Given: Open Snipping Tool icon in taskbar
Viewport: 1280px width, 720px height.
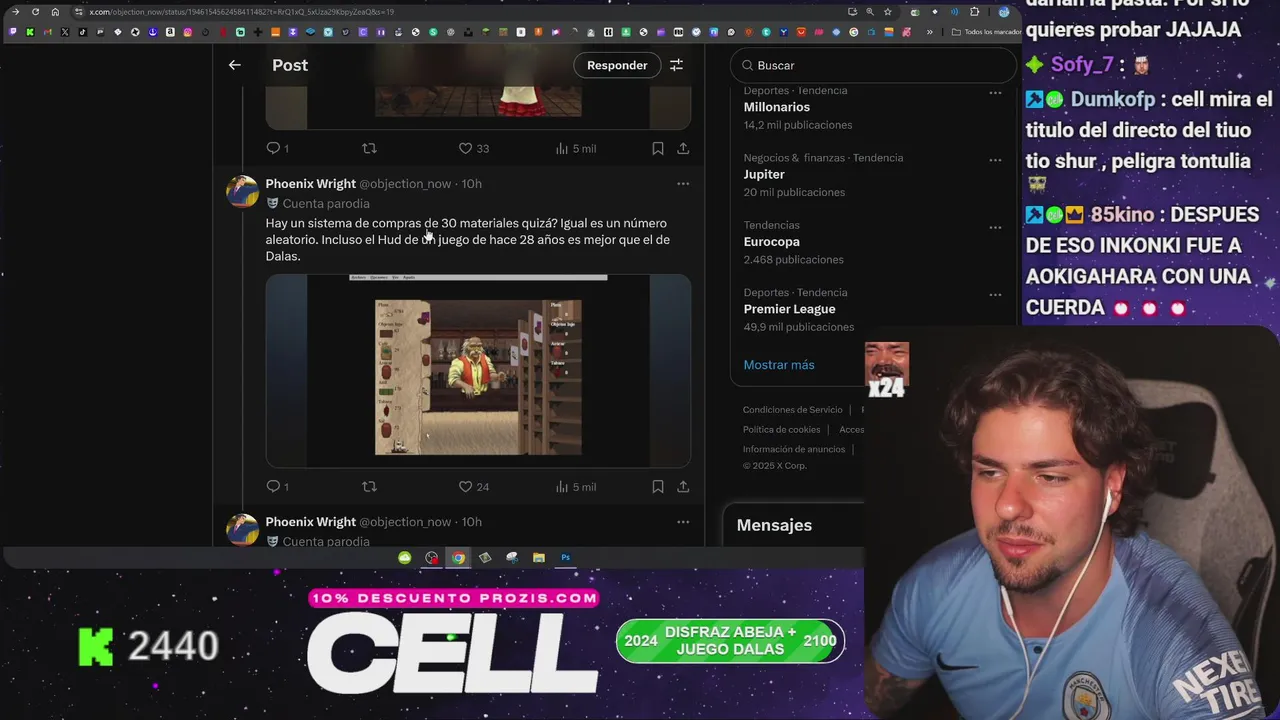Looking at the screenshot, I should (x=511, y=558).
